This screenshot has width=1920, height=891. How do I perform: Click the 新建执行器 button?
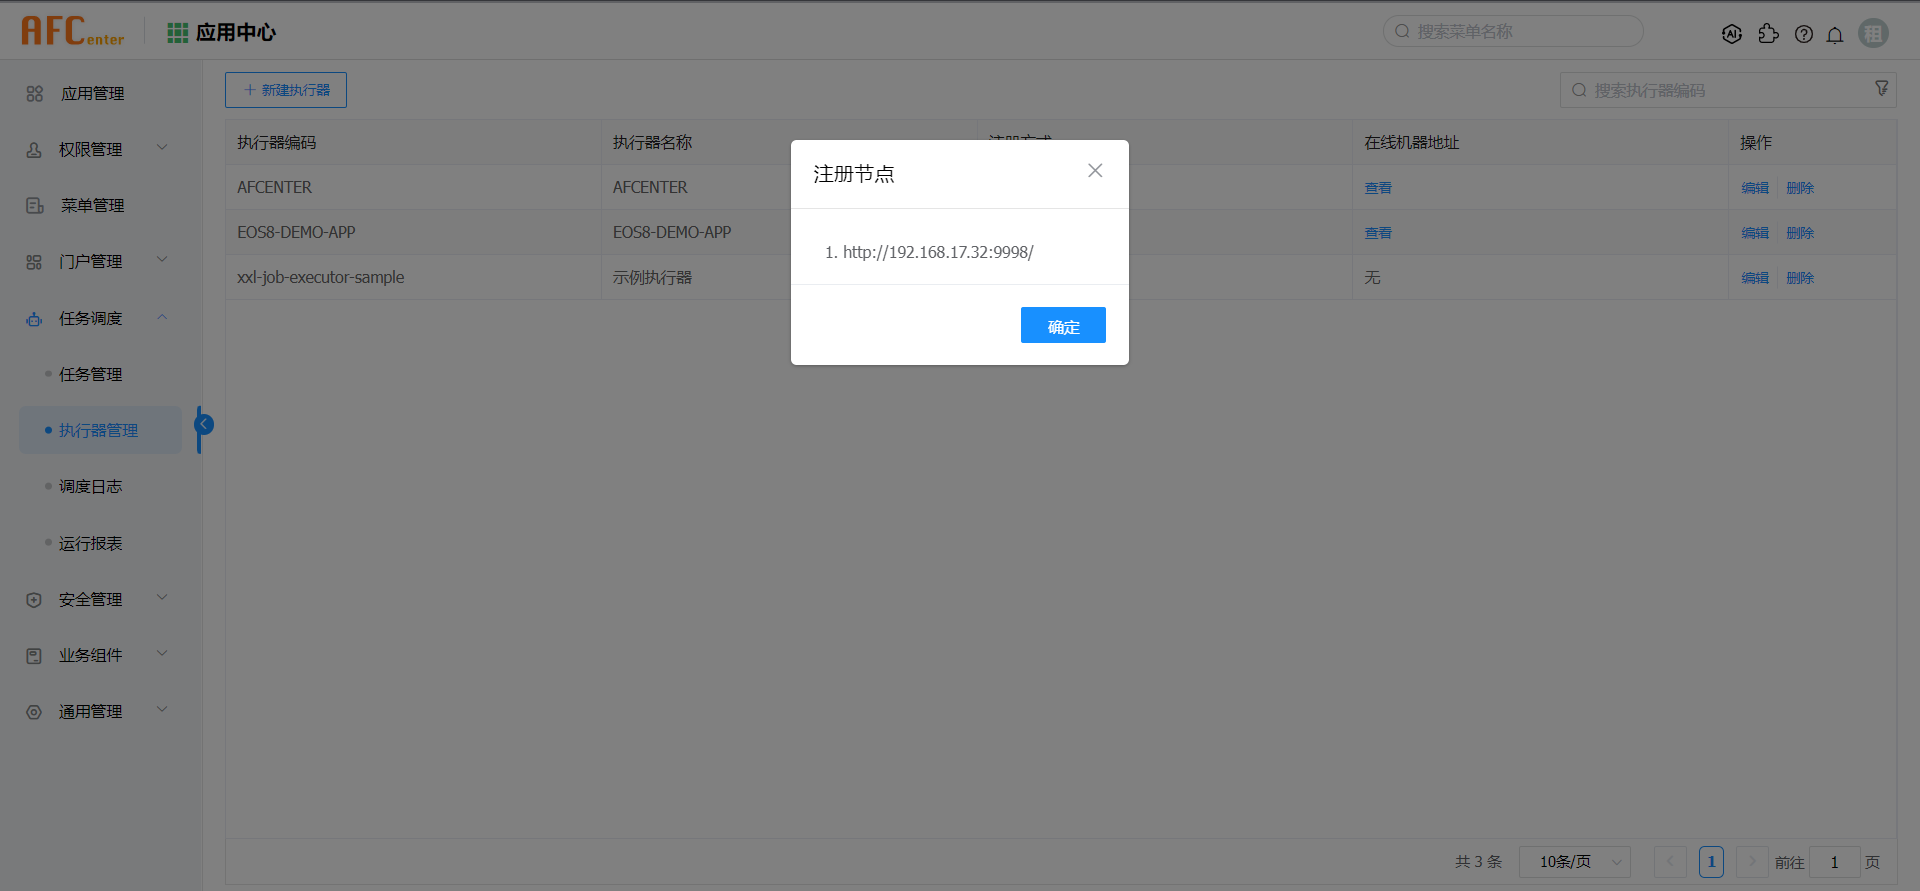pyautogui.click(x=286, y=90)
